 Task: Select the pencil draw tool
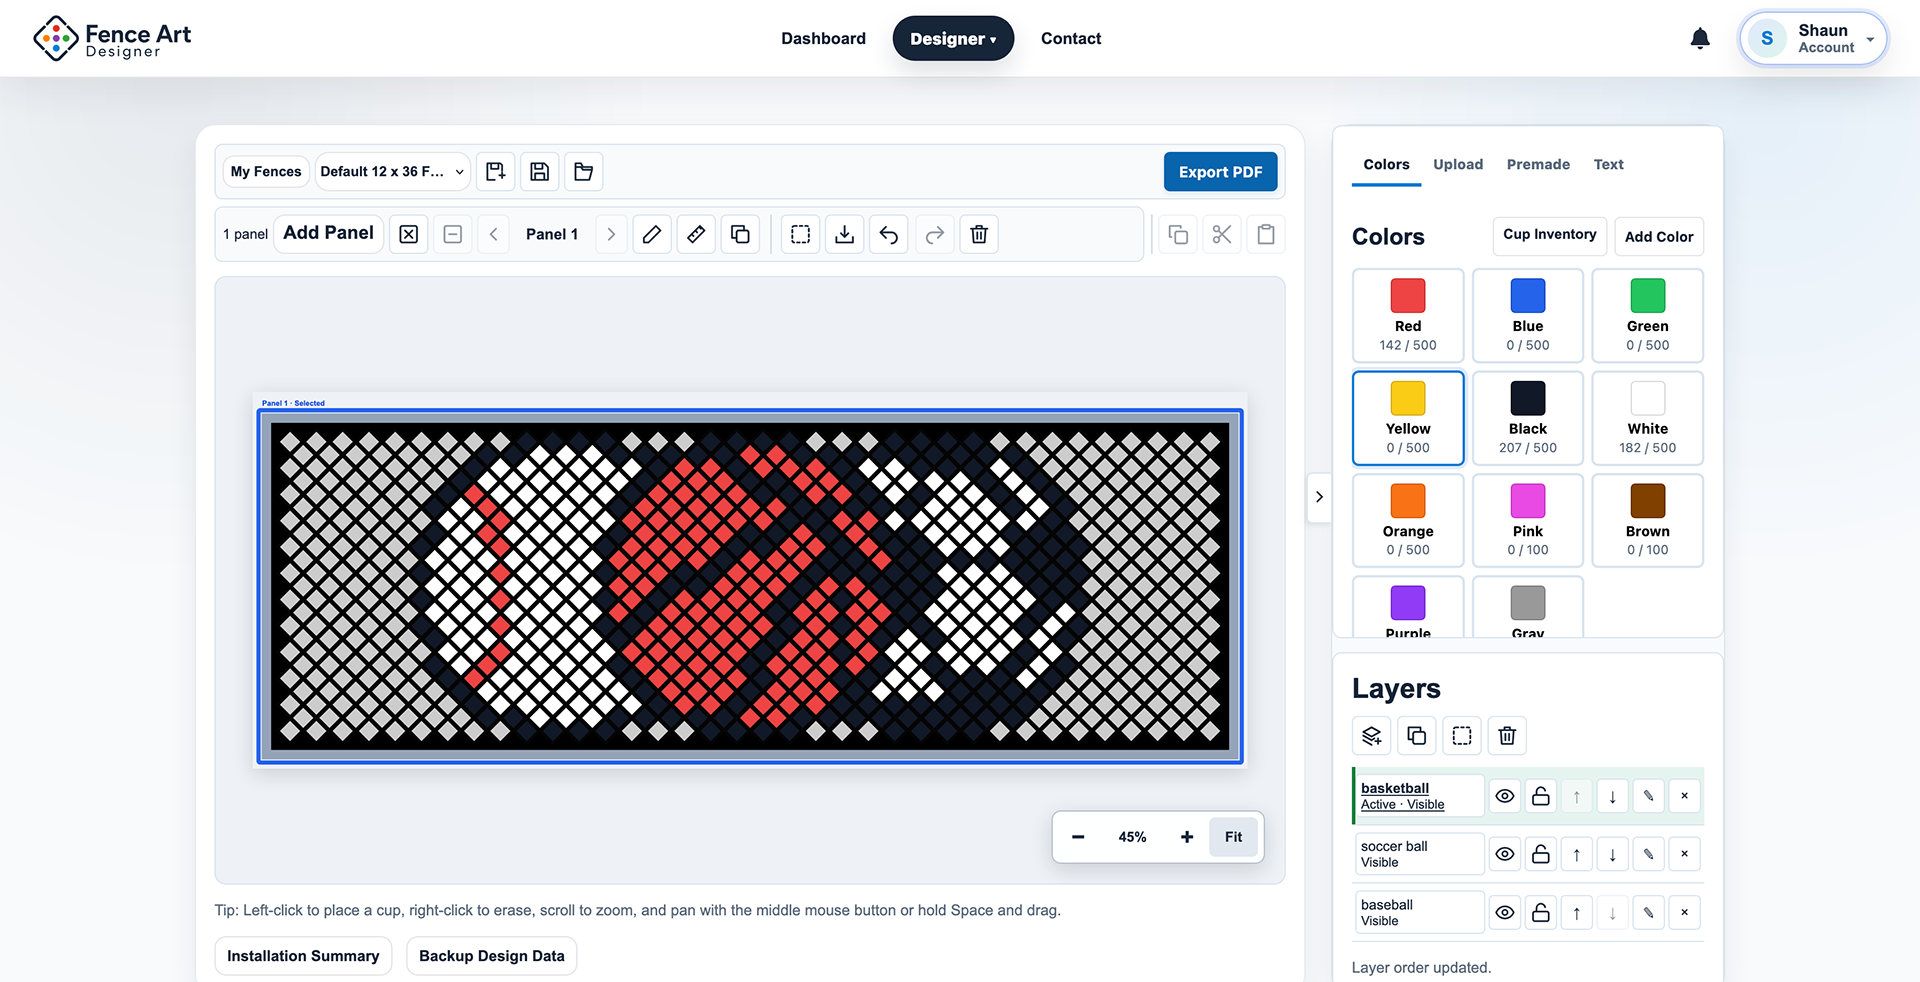pyautogui.click(x=652, y=234)
